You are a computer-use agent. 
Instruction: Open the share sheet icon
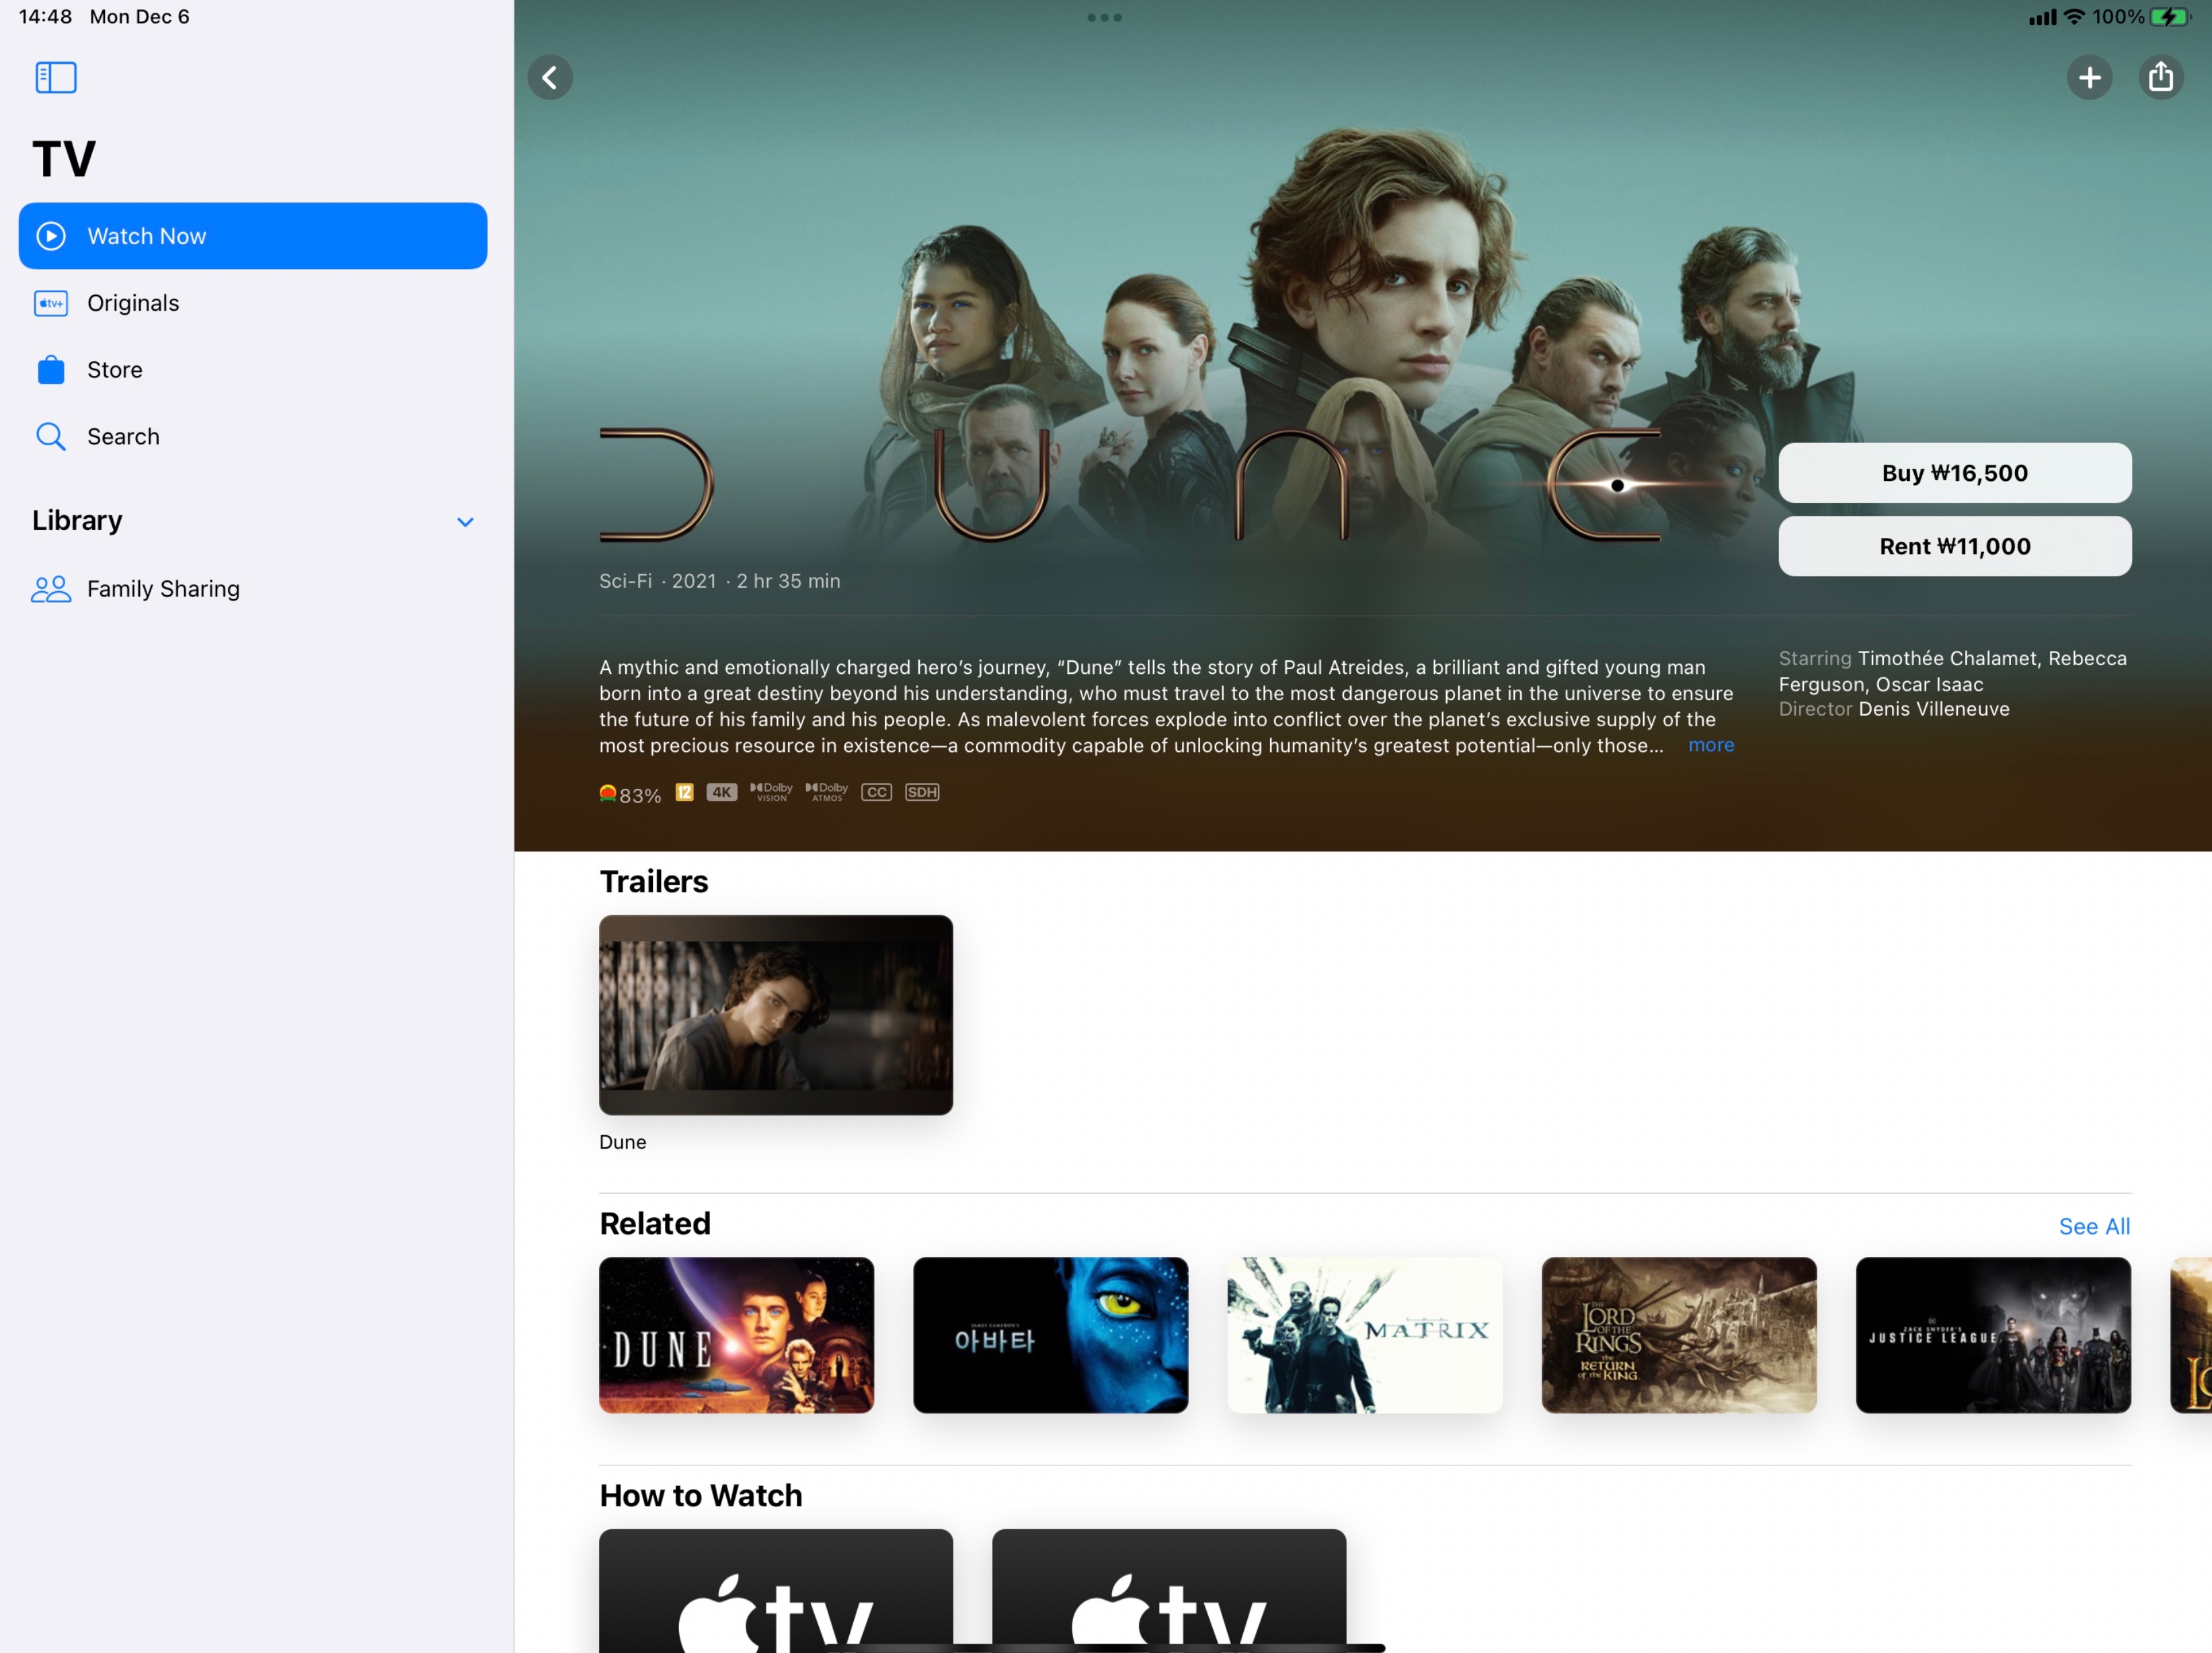coord(2160,77)
